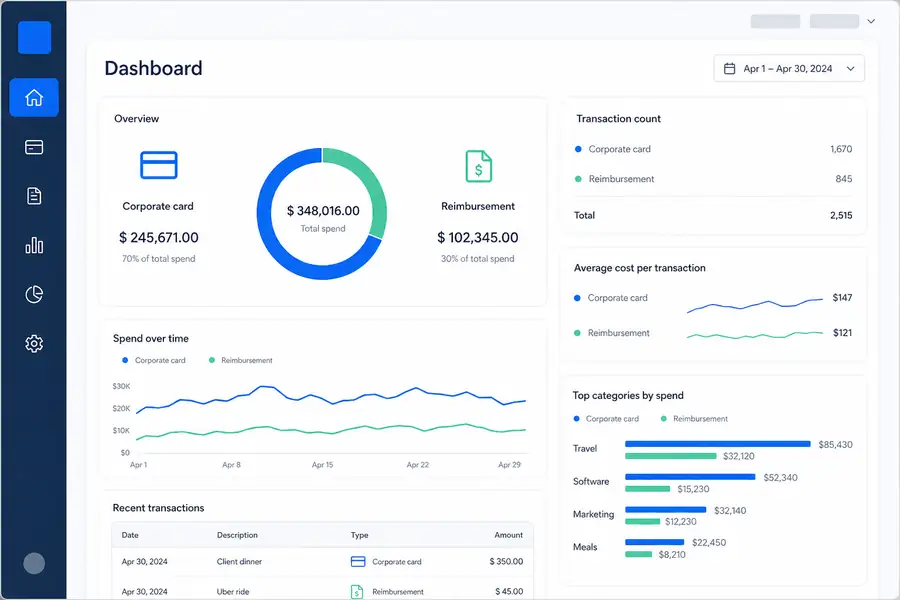This screenshot has height=600, width=900.
Task: Click the blue Marketing bar showing $32,140
Action: [x=665, y=510]
